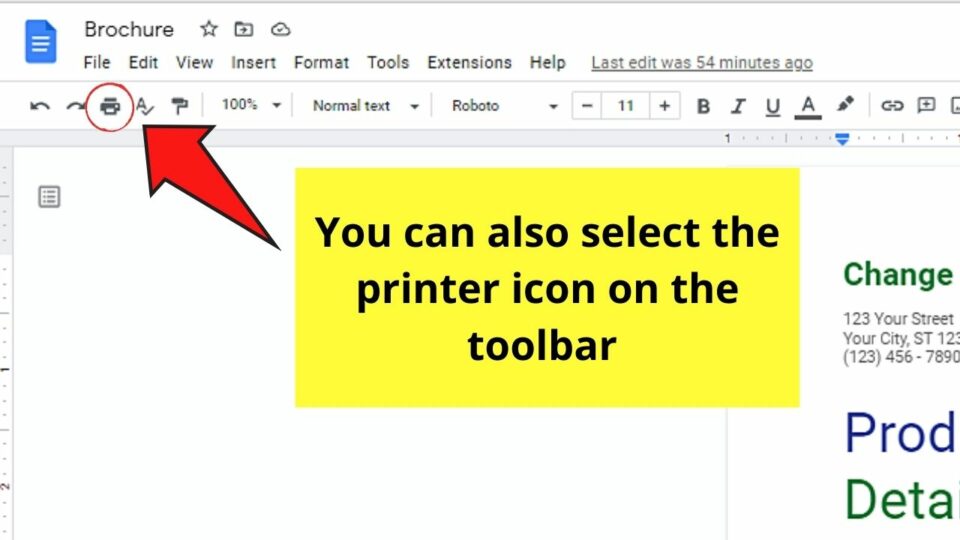Add a comment

pos(926,105)
